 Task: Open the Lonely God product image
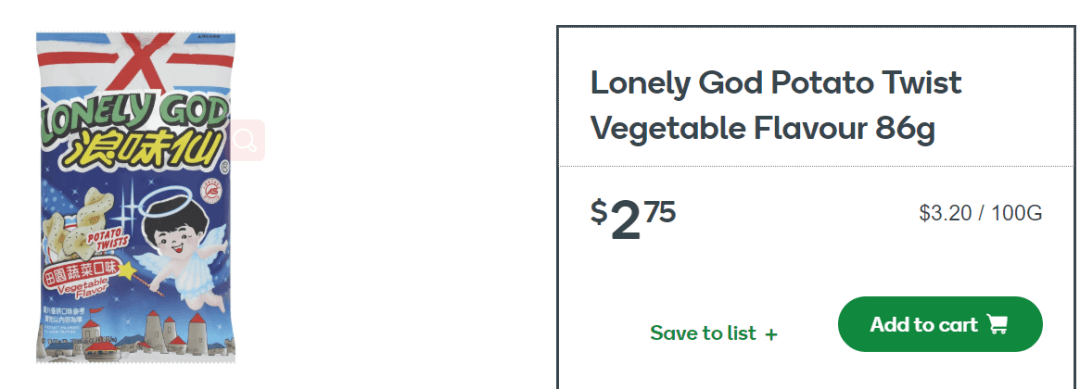pos(136,198)
